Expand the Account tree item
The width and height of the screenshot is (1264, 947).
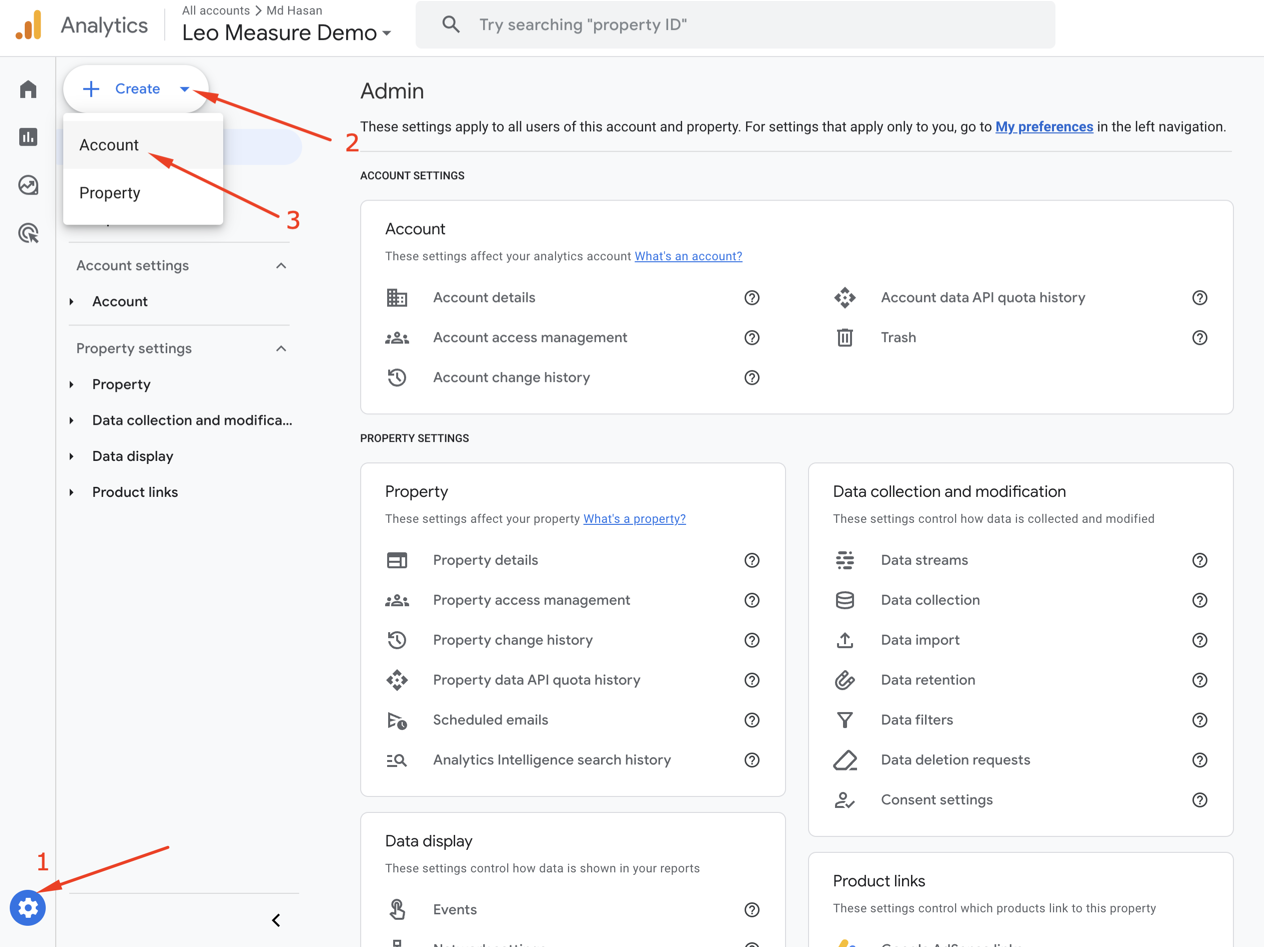click(72, 302)
